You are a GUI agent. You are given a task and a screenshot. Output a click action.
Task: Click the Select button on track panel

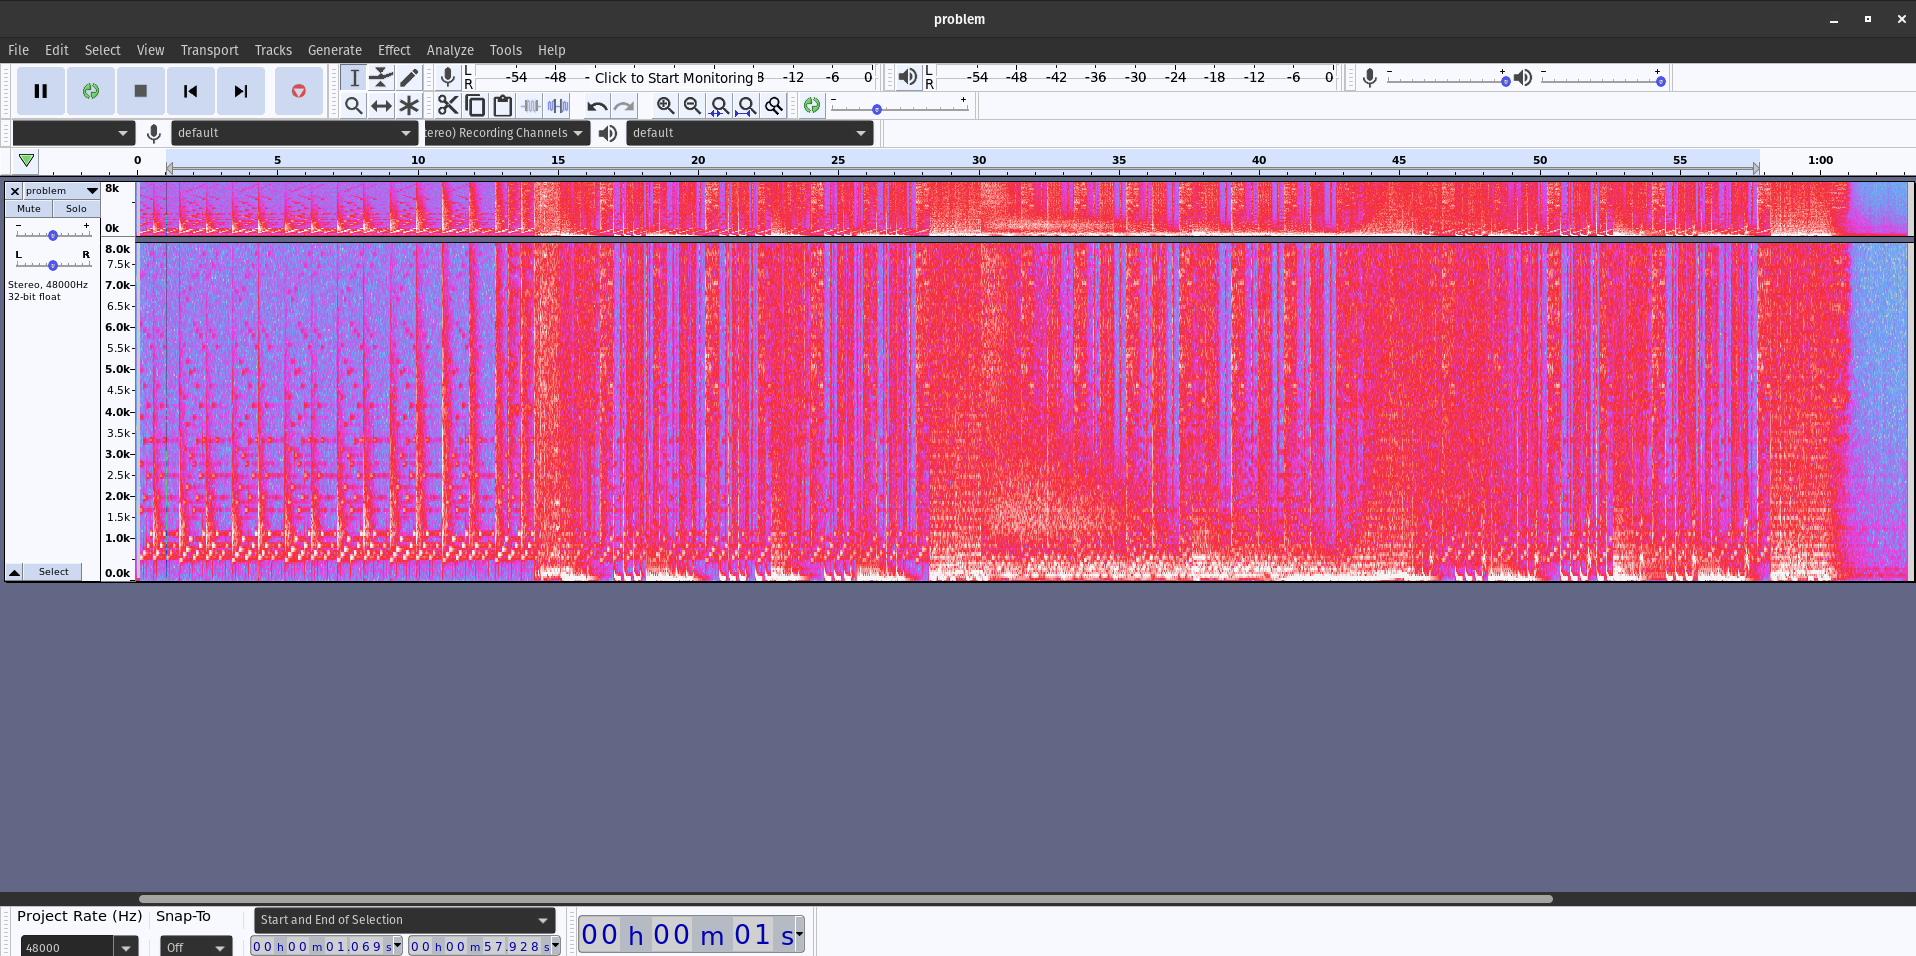54,572
